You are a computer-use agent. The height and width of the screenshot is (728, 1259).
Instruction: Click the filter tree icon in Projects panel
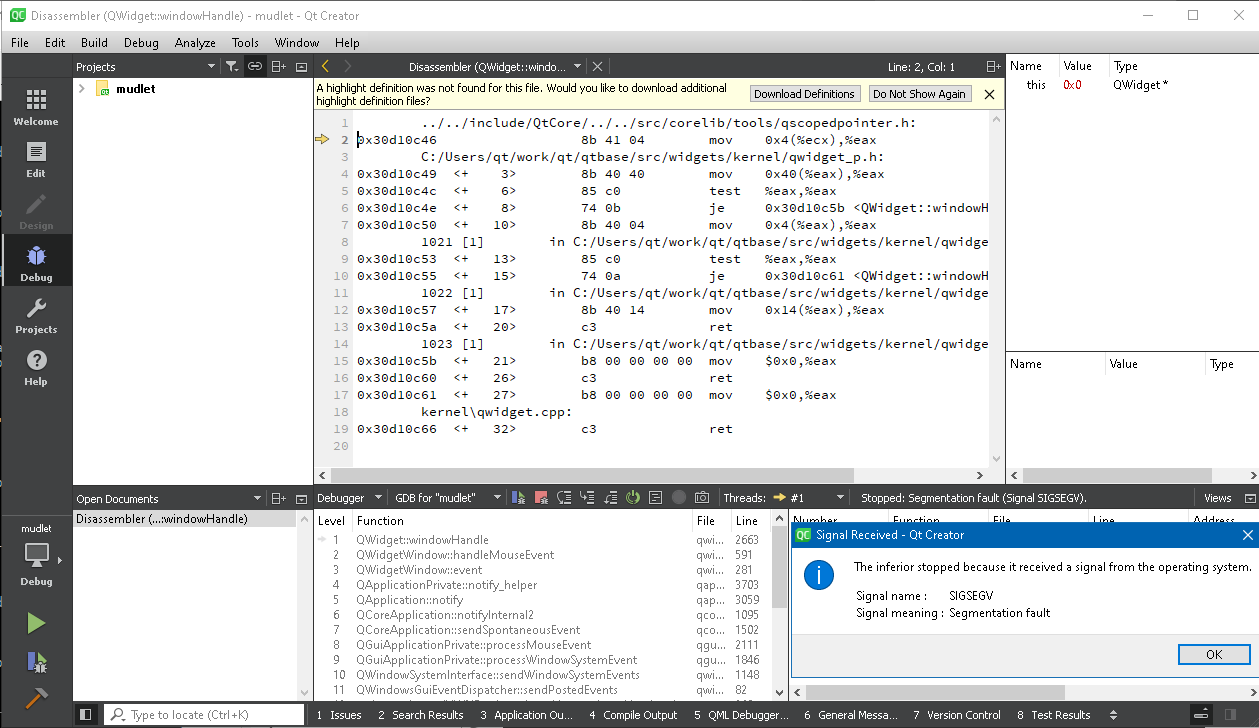coord(232,67)
